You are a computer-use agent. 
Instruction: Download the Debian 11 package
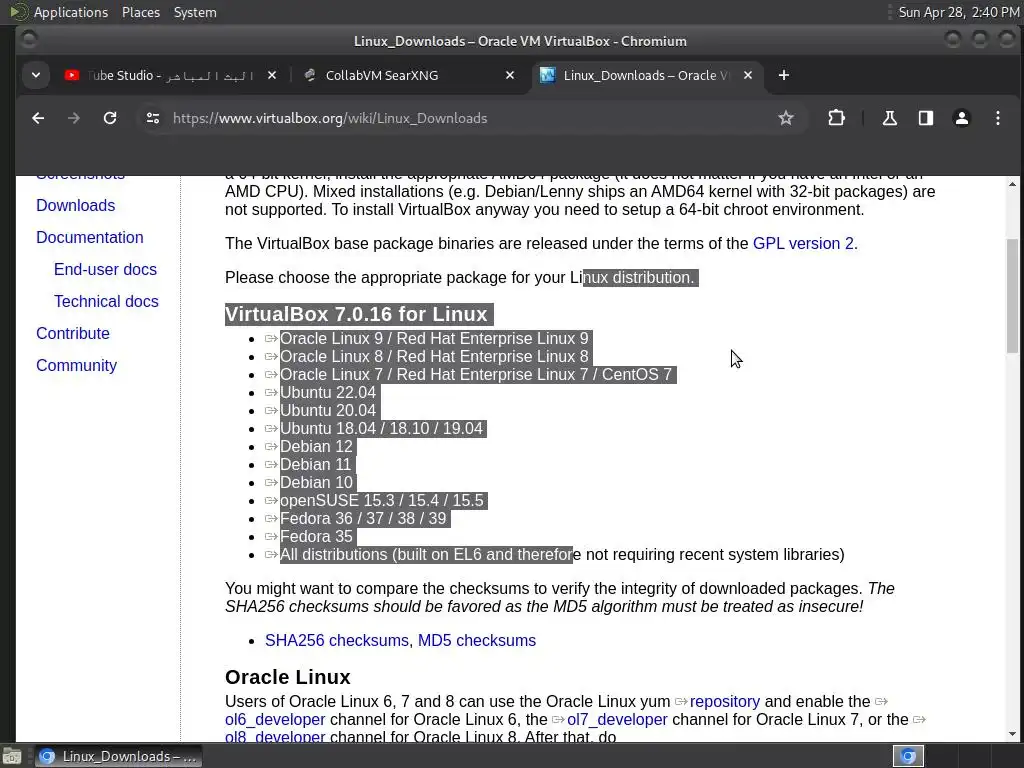[315, 464]
